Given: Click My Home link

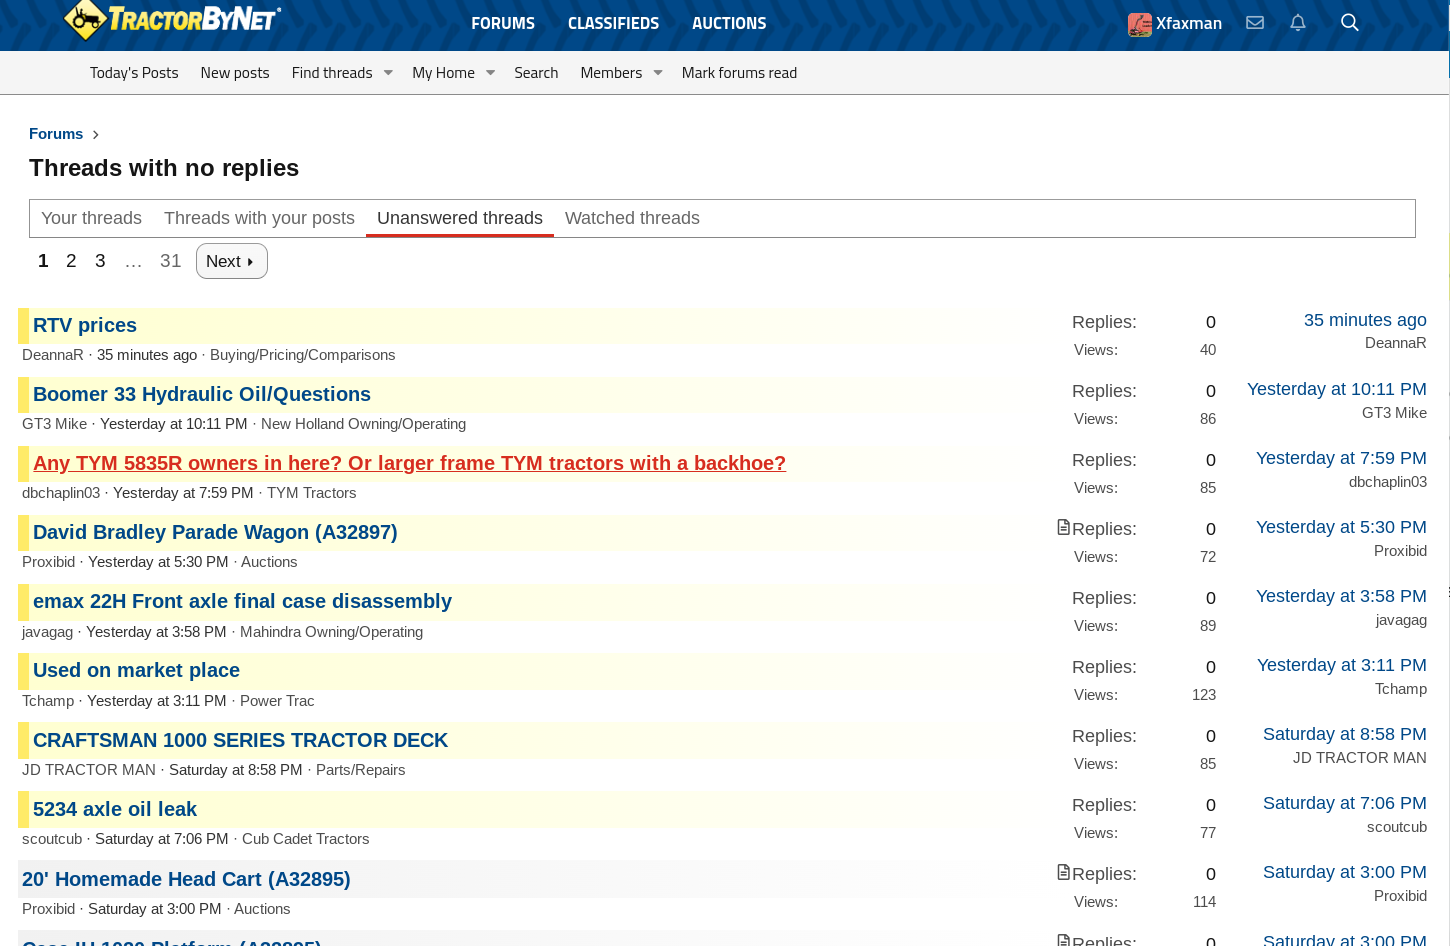Looking at the screenshot, I should click(443, 73).
